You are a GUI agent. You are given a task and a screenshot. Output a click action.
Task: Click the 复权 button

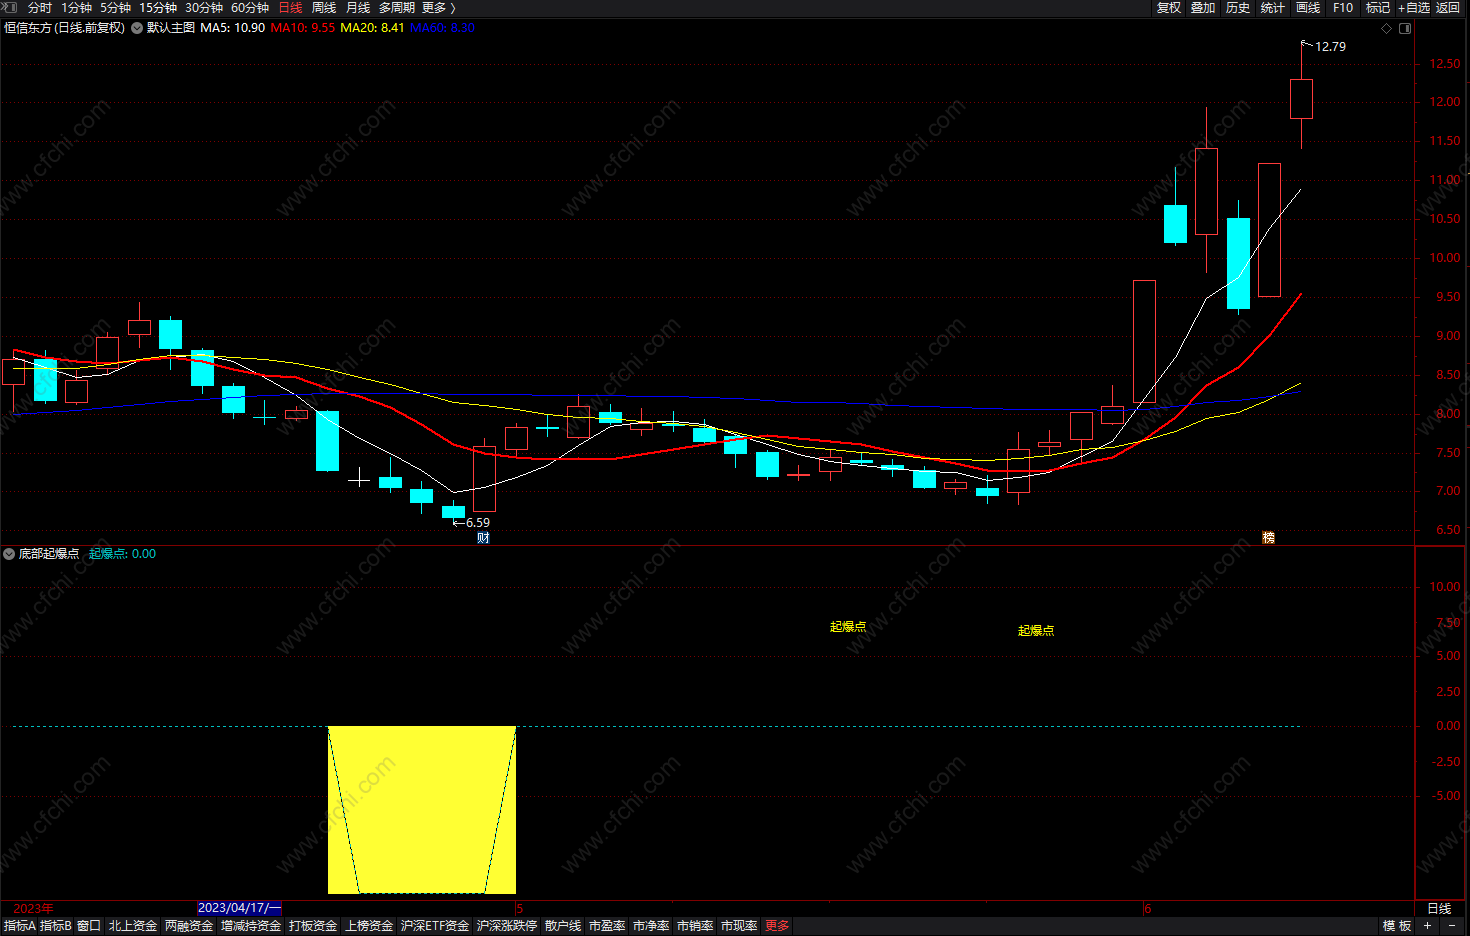(x=1169, y=8)
